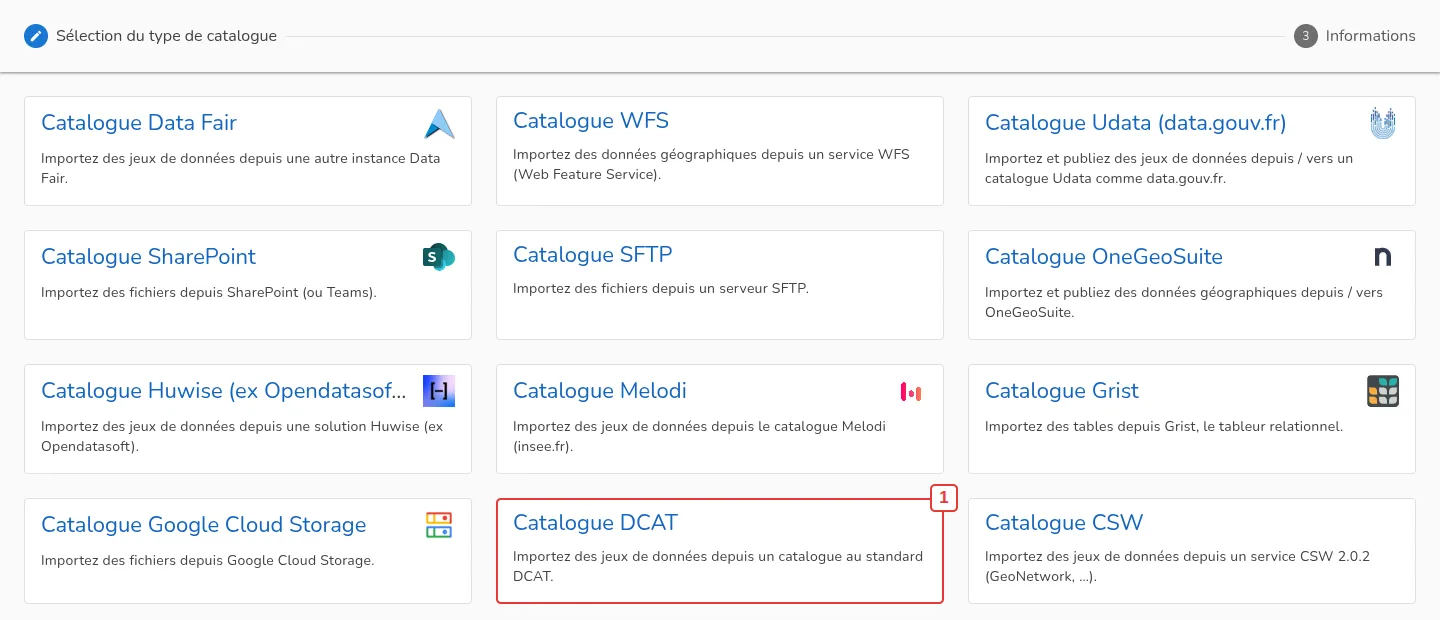Click the Data Fair logo icon
Viewport: 1440px width, 620px height.
pyautogui.click(x=439, y=123)
